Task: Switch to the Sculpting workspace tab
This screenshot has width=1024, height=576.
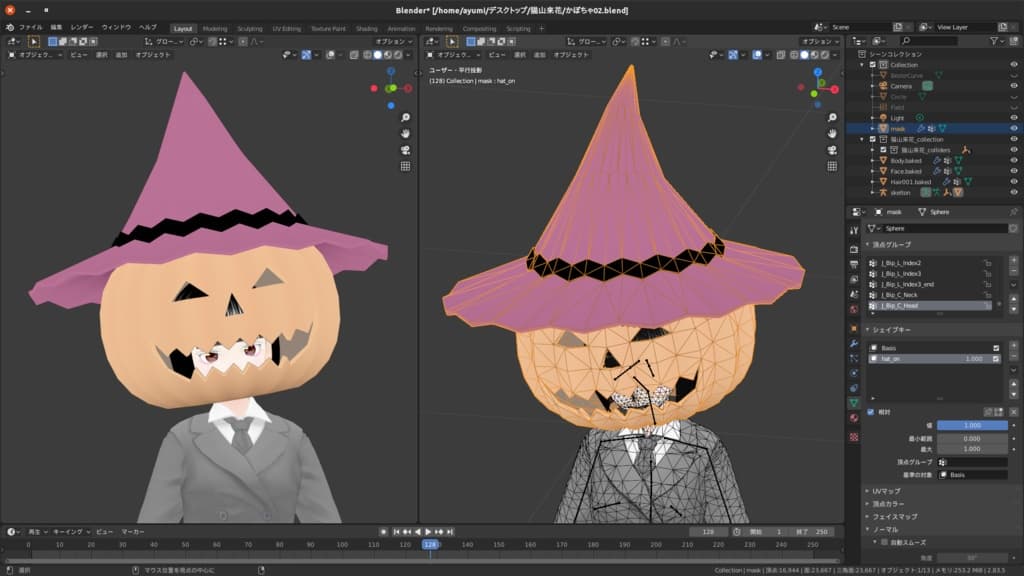Action: tap(250, 28)
